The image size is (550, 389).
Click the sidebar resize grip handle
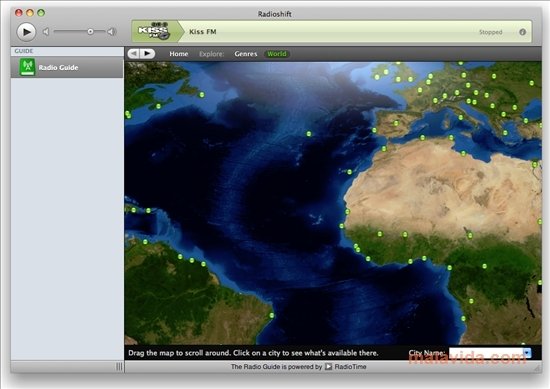[119, 367]
